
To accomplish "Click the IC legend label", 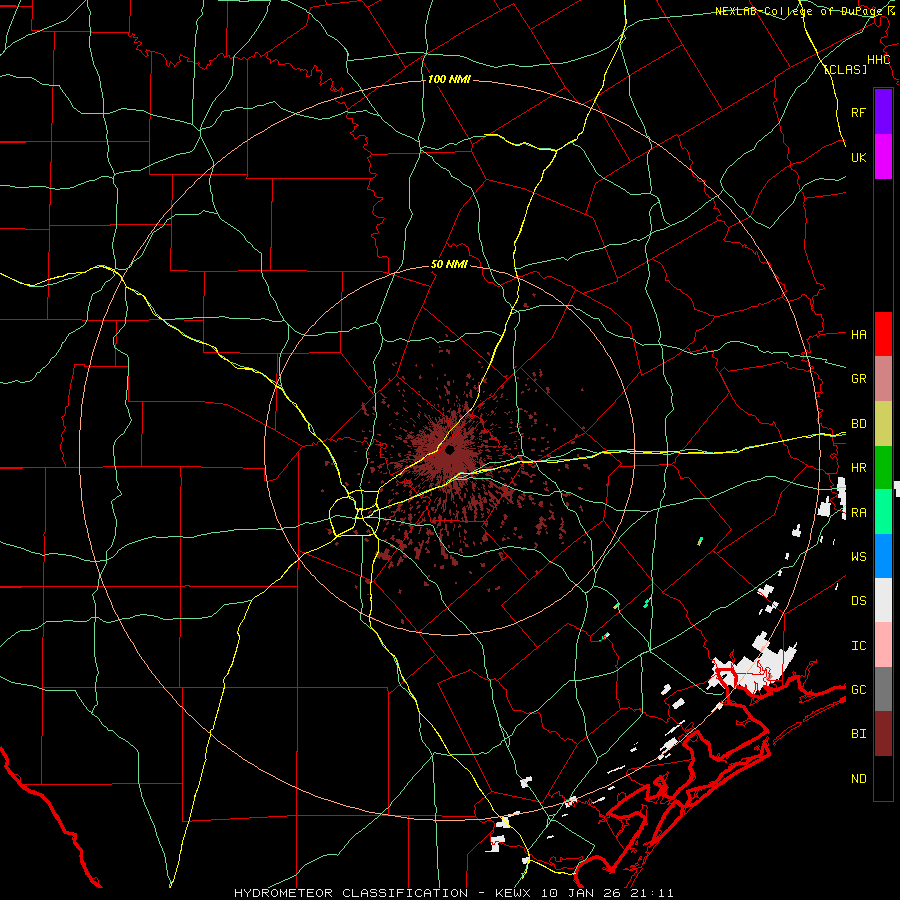I will point(859,646).
